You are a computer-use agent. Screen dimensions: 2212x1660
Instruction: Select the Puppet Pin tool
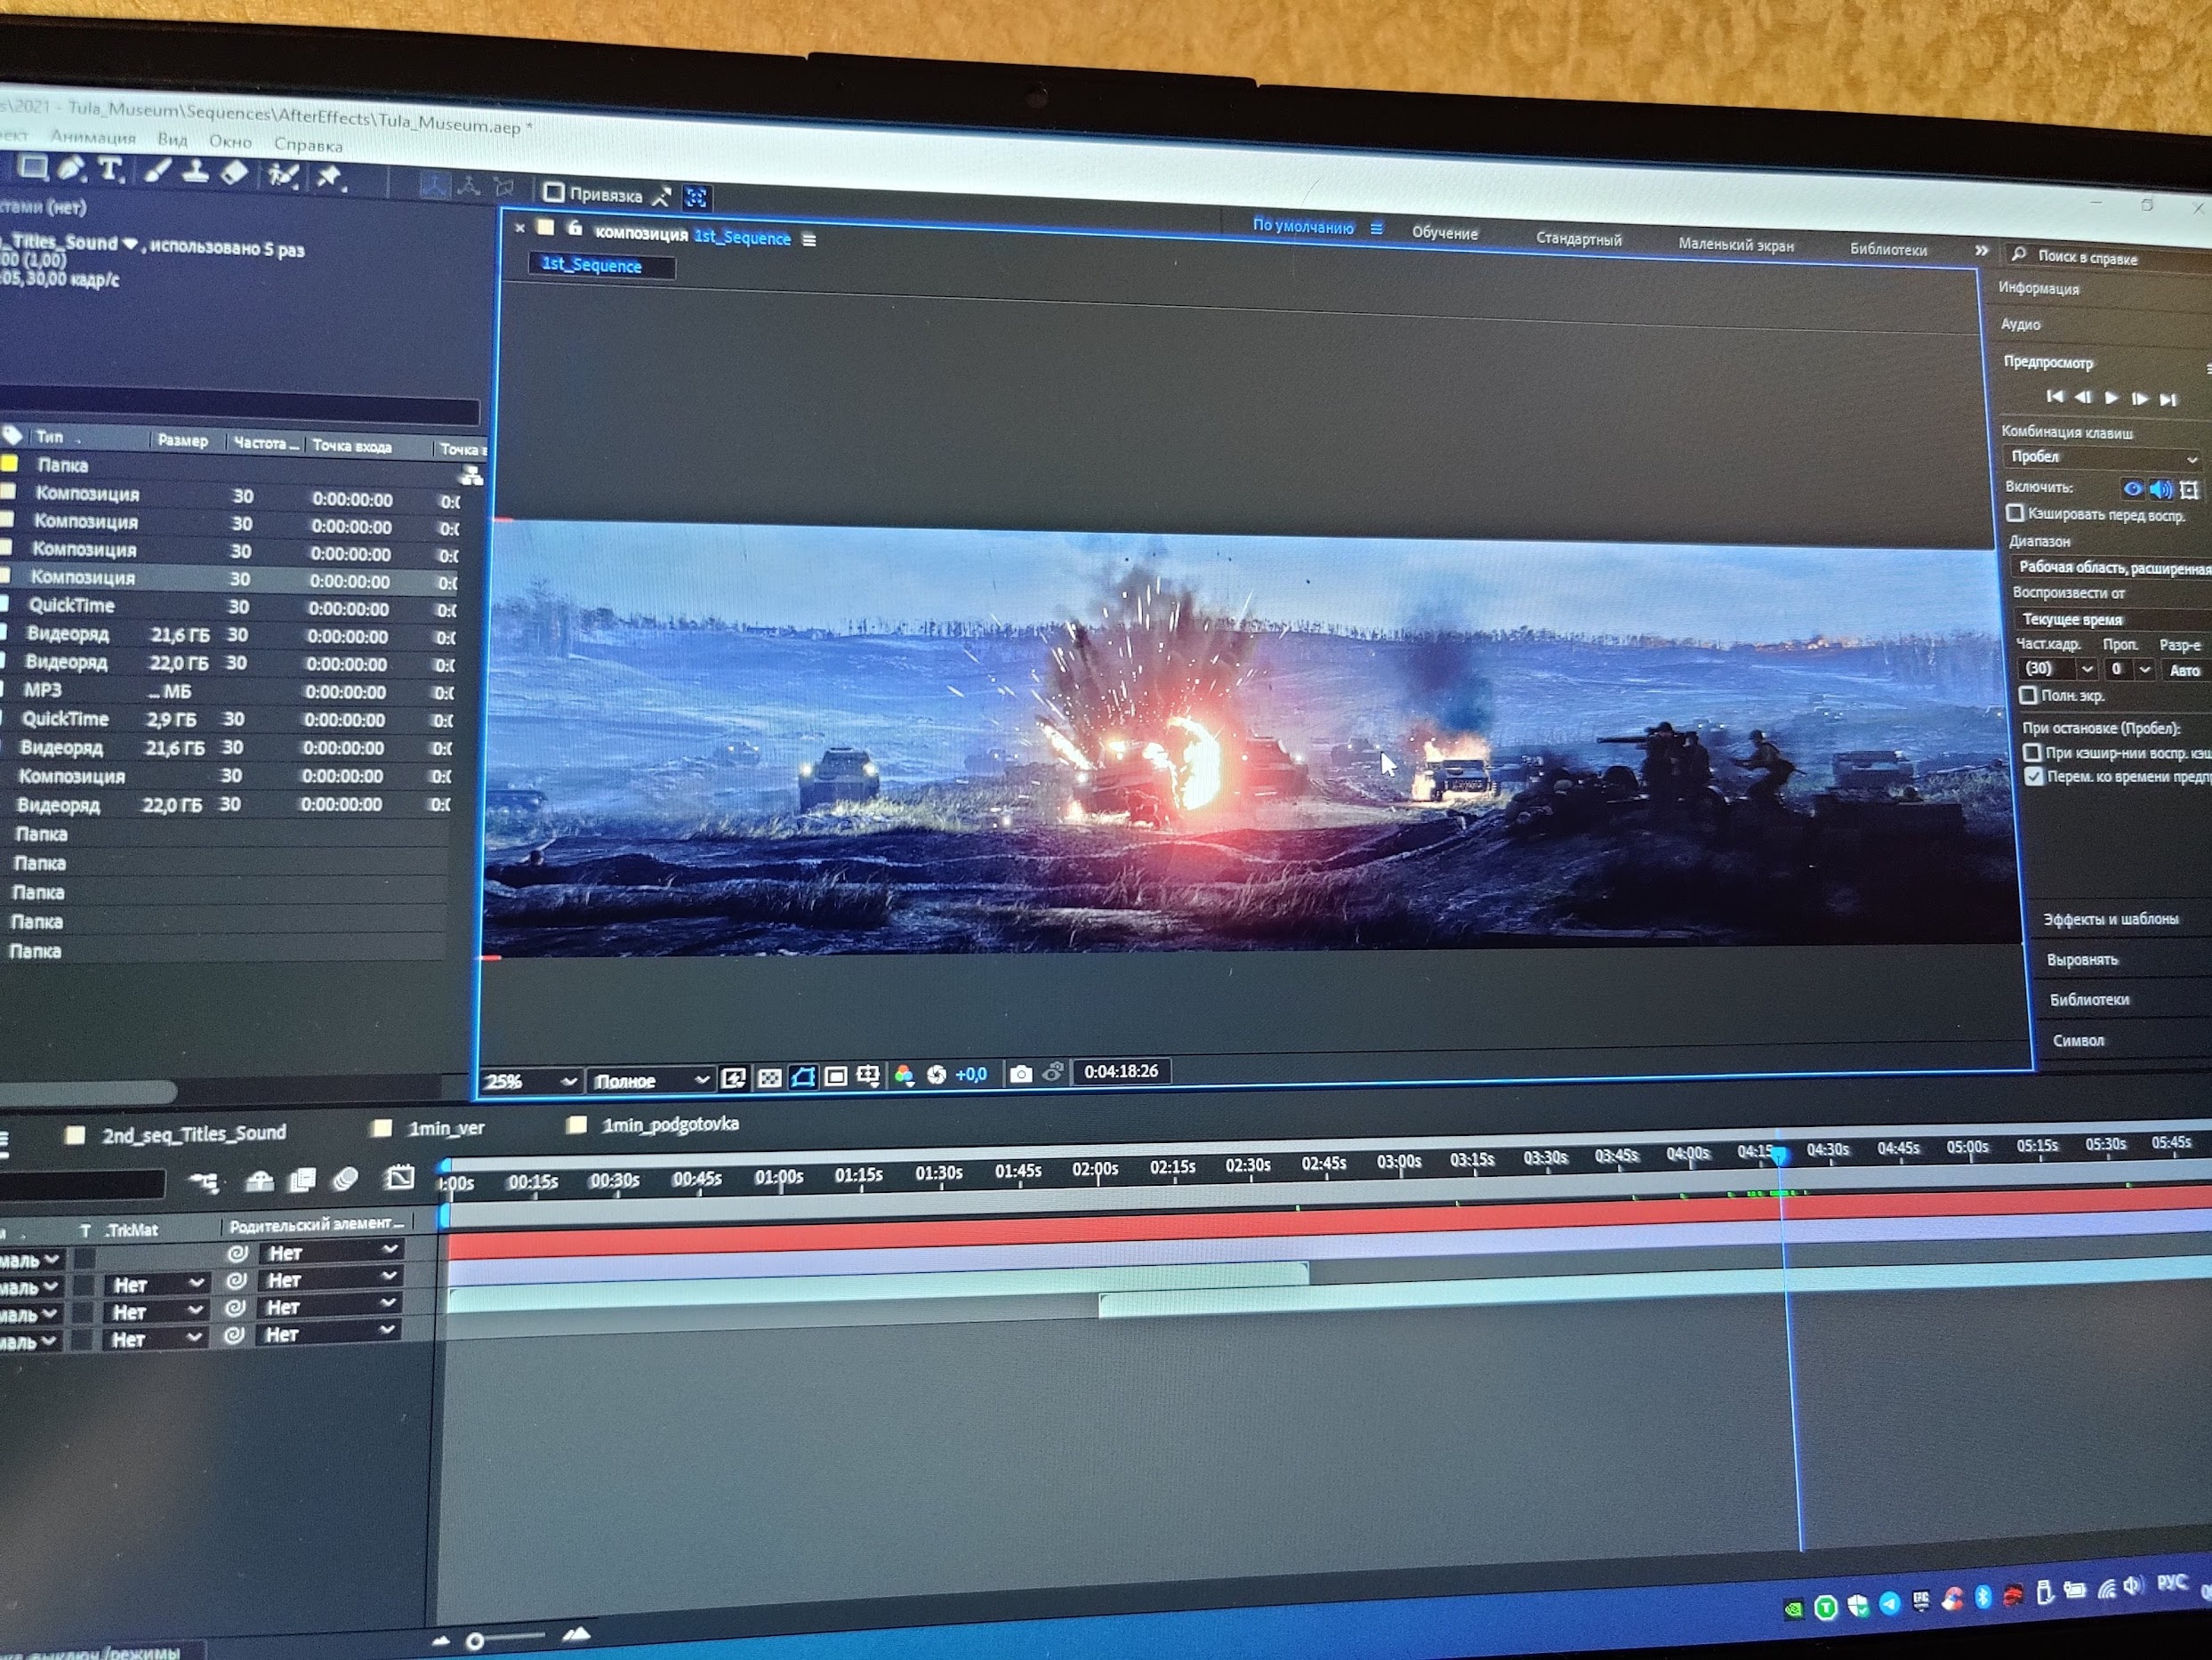pyautogui.click(x=328, y=178)
